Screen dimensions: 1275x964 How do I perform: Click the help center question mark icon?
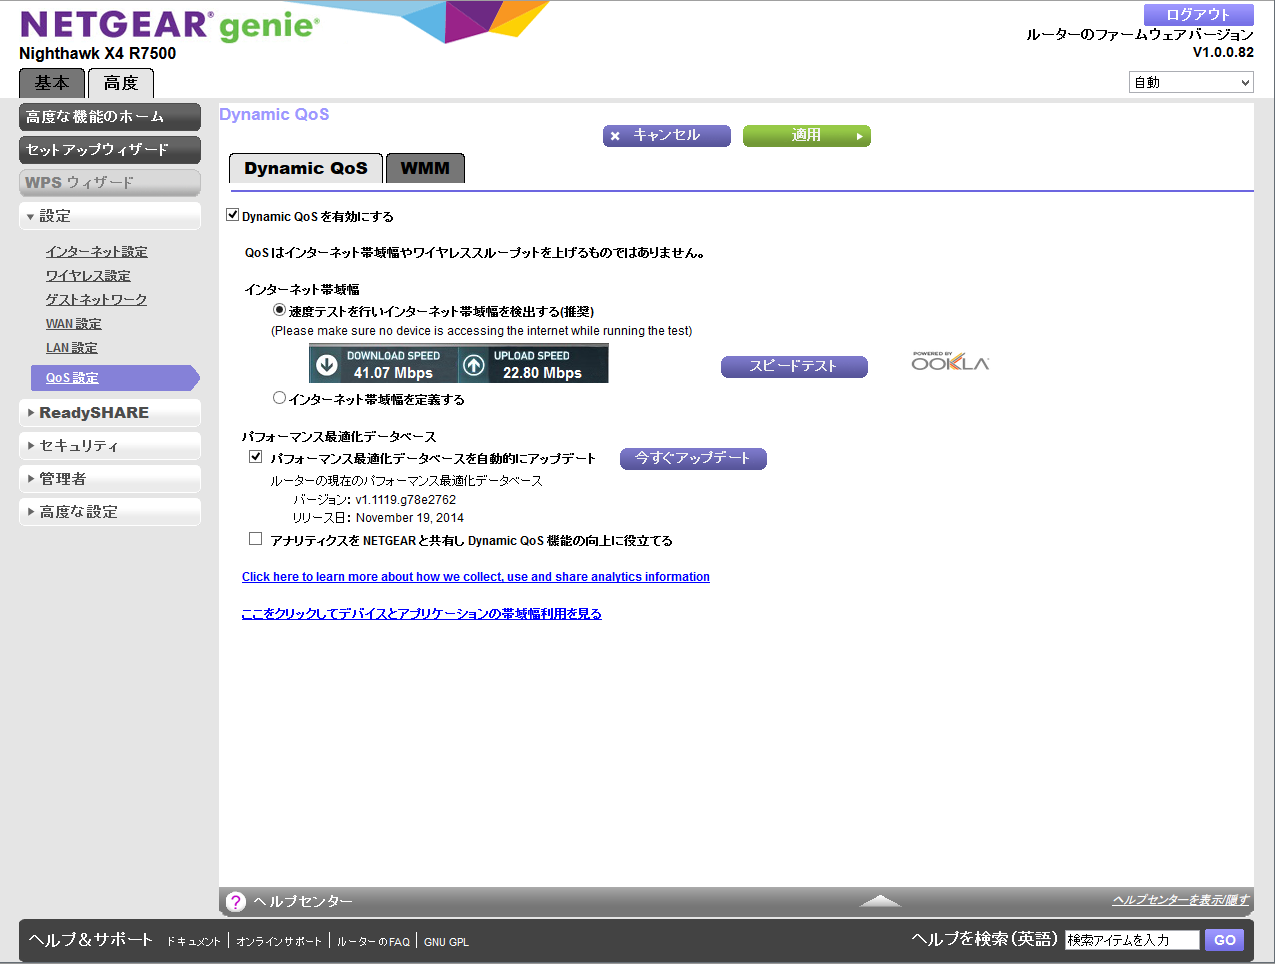coord(236,902)
